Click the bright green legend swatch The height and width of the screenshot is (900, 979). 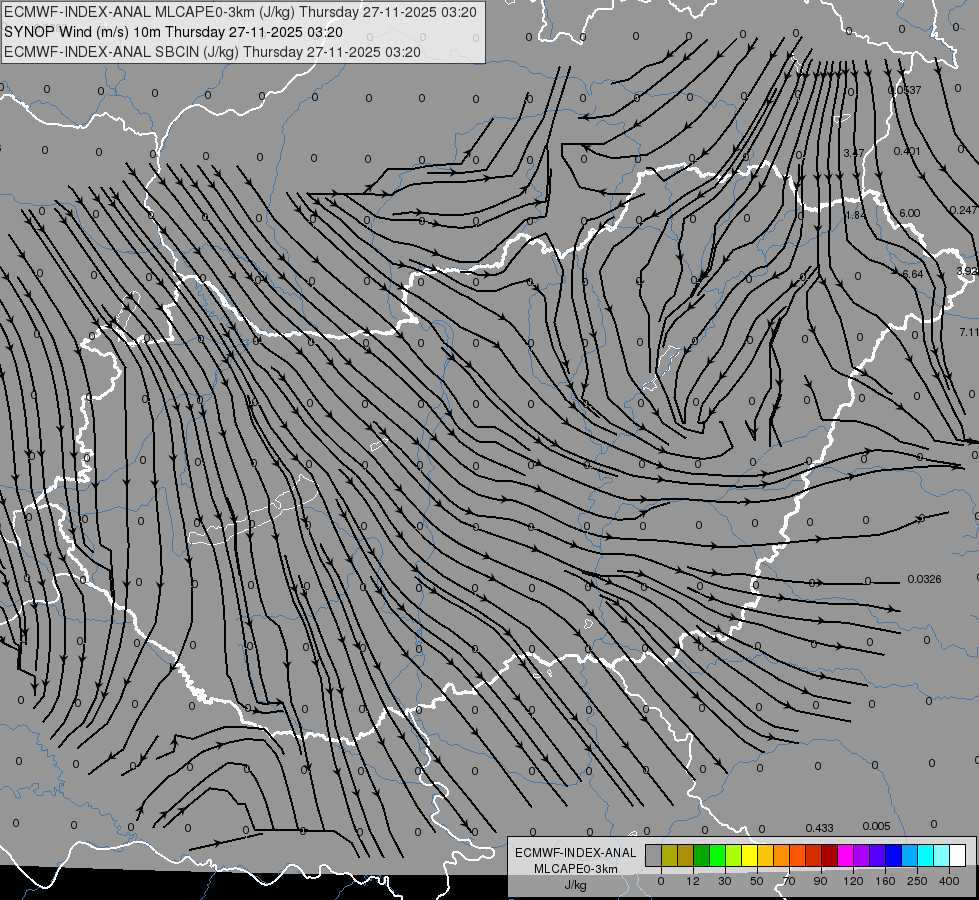tap(718, 855)
